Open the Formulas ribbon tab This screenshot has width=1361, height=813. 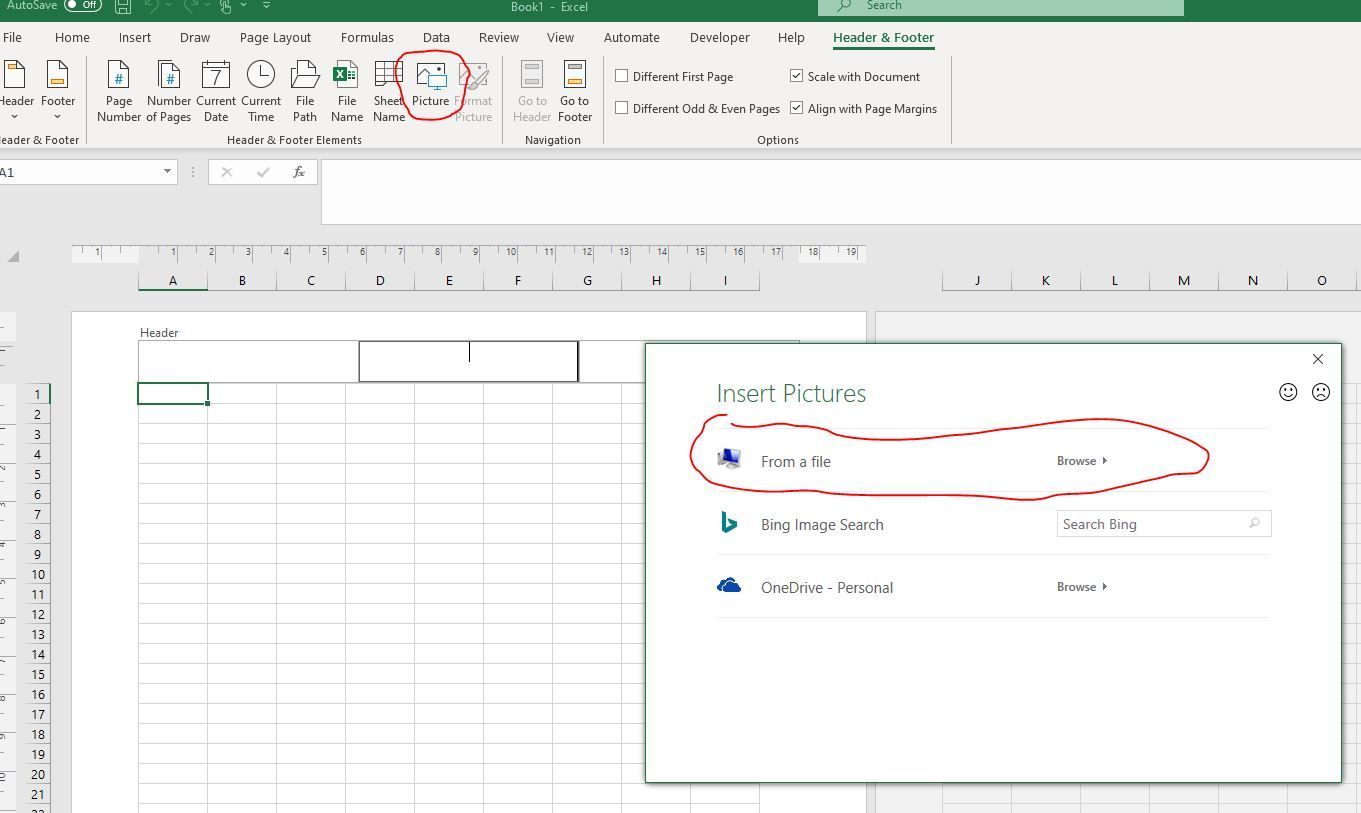point(367,37)
